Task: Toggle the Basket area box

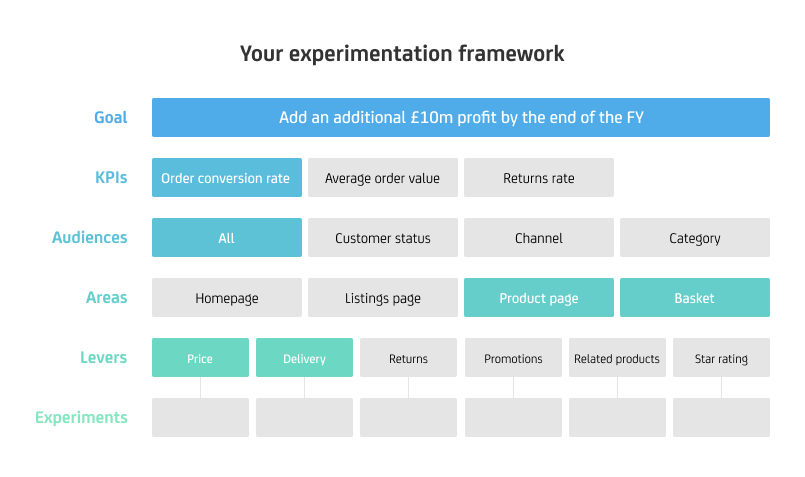Action: coord(694,298)
